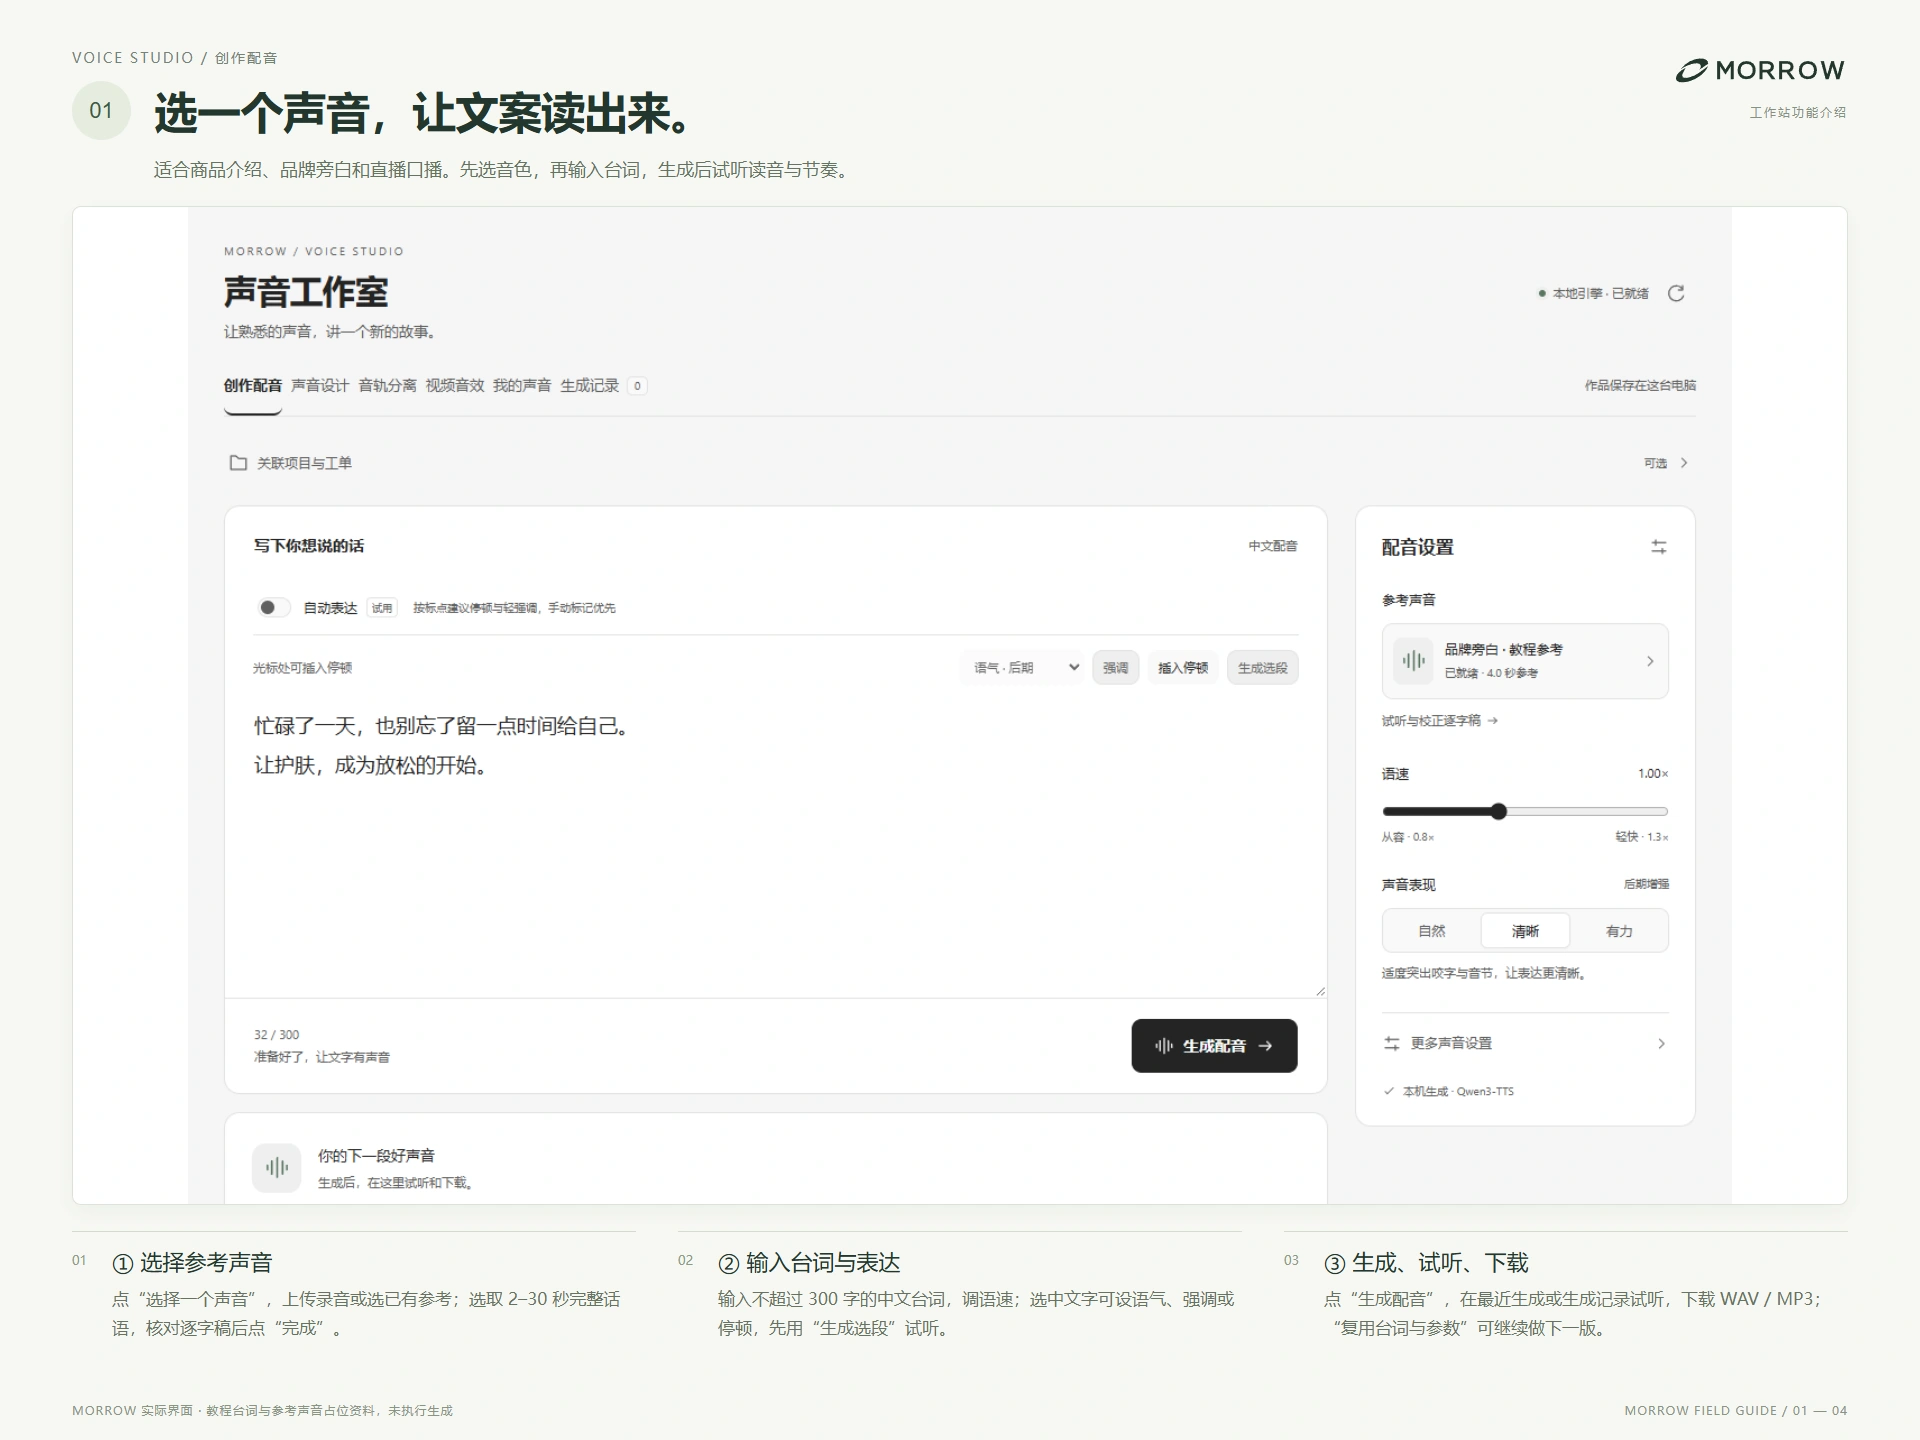Screen dimensions: 1920x1440
Task: Click the arrow icon after 试听与校正逐字稿
Action: click(x=1493, y=720)
